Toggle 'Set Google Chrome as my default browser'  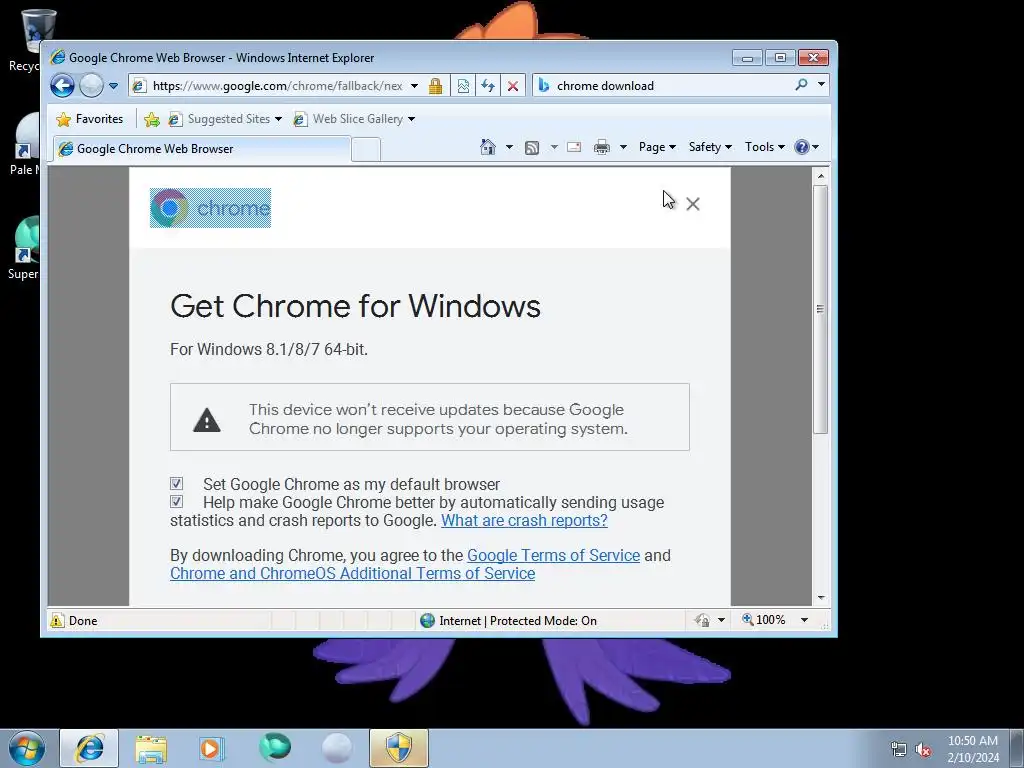pos(176,484)
